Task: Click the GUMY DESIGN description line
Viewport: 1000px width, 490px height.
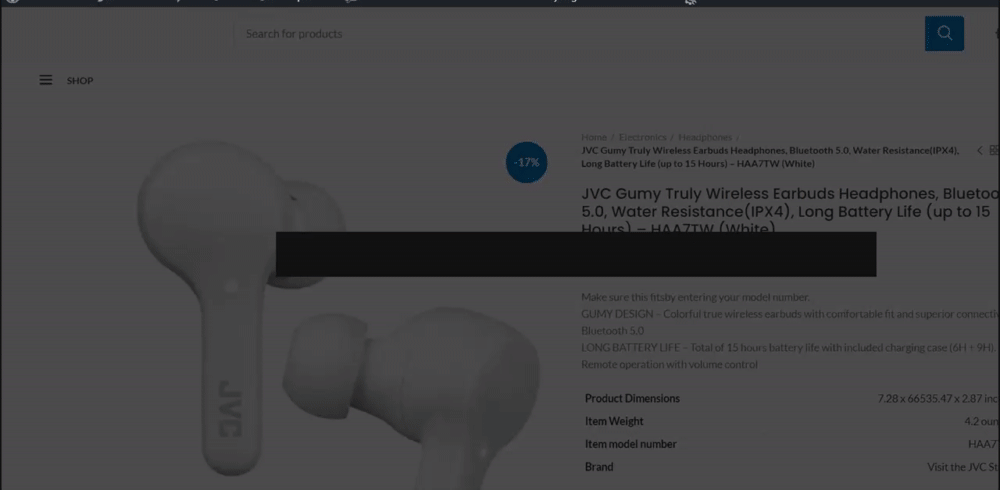Action: point(790,314)
